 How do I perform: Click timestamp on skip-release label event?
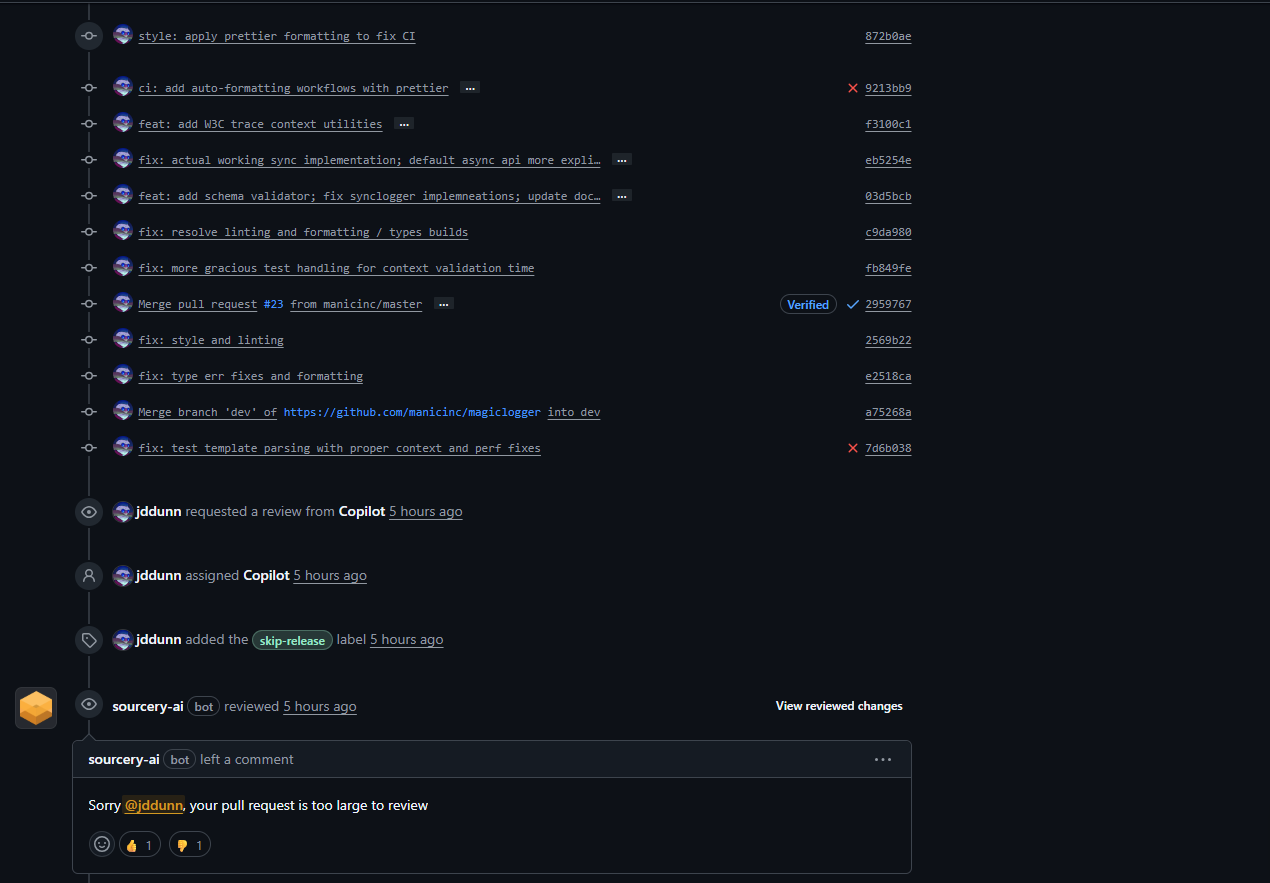click(x=407, y=639)
